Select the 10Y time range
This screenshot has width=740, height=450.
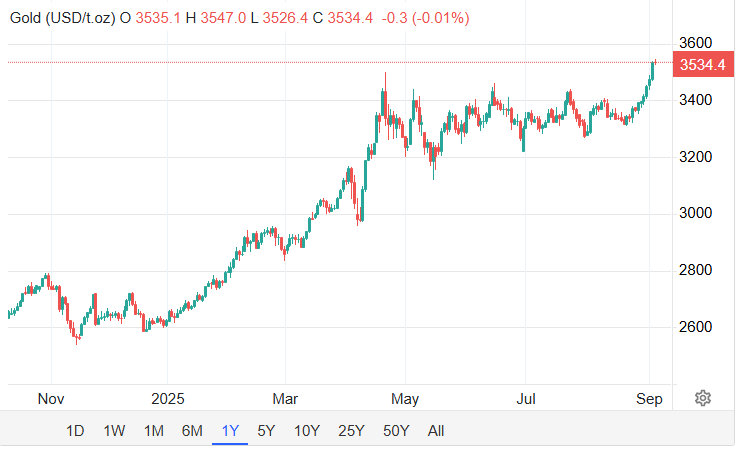tap(306, 431)
